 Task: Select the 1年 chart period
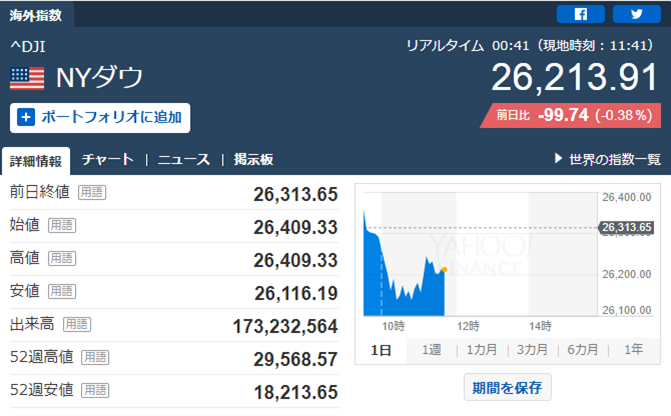click(633, 350)
